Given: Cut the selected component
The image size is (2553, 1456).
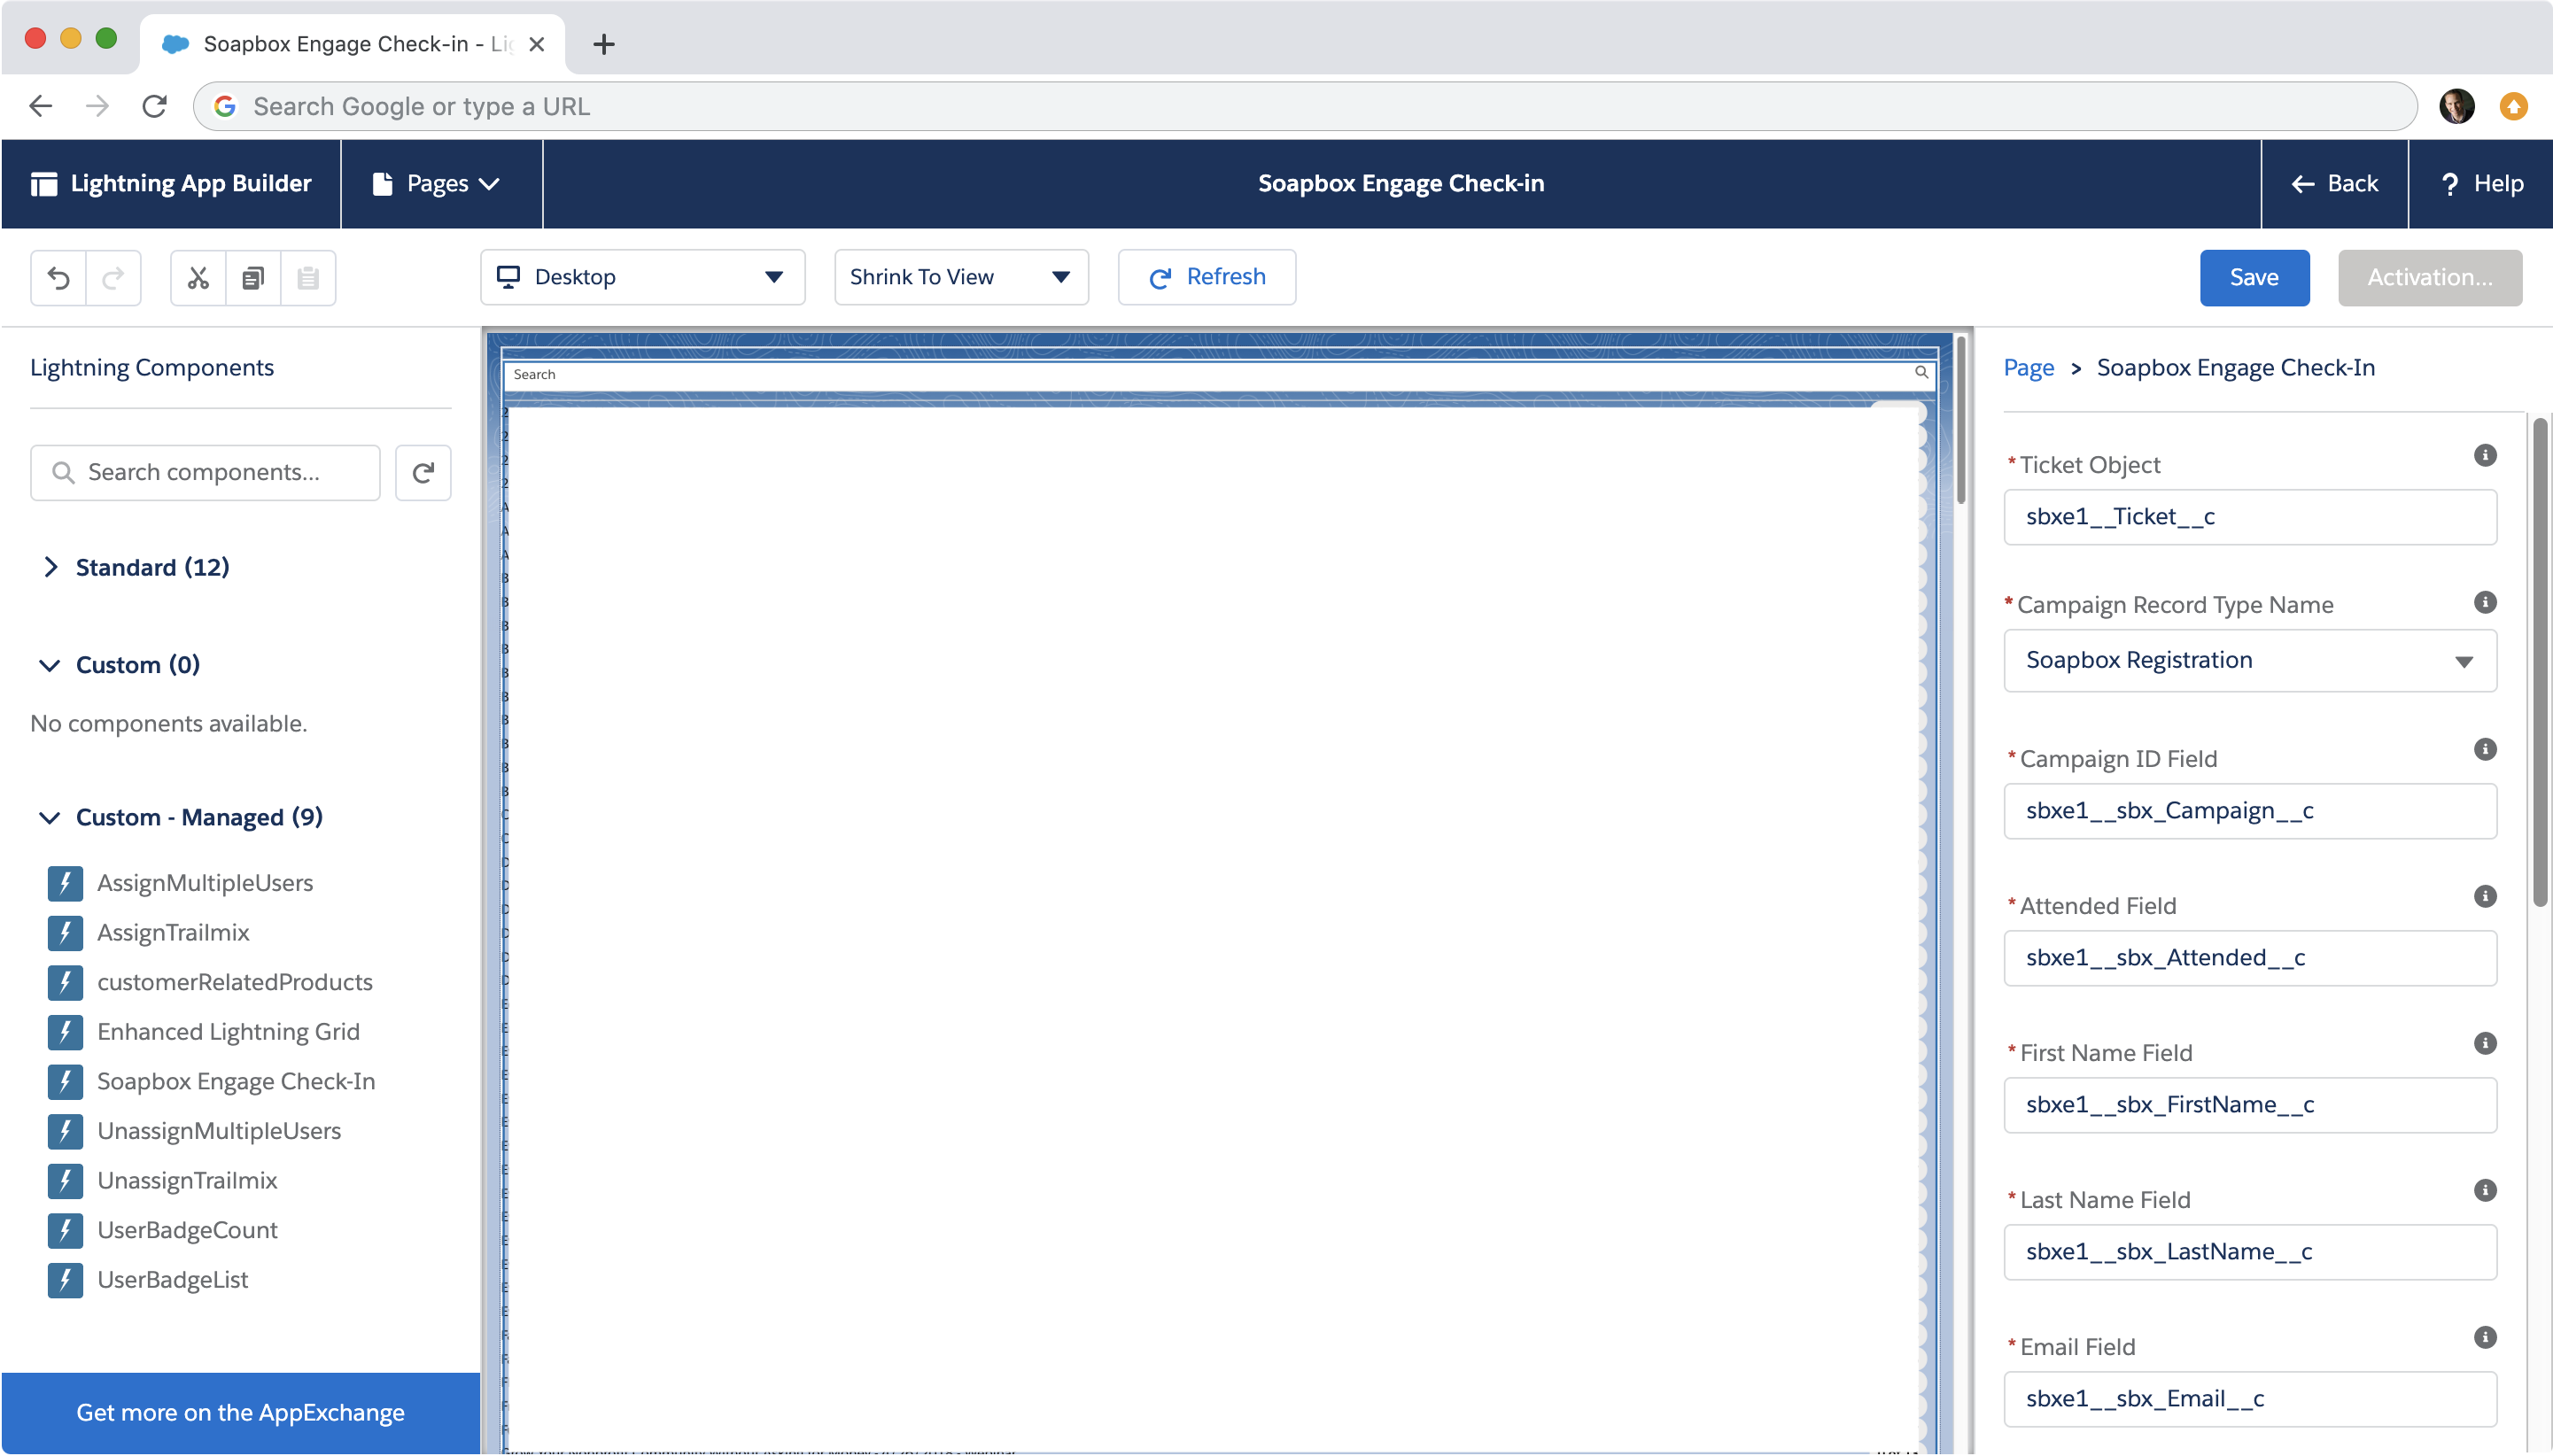Looking at the screenshot, I should (198, 277).
